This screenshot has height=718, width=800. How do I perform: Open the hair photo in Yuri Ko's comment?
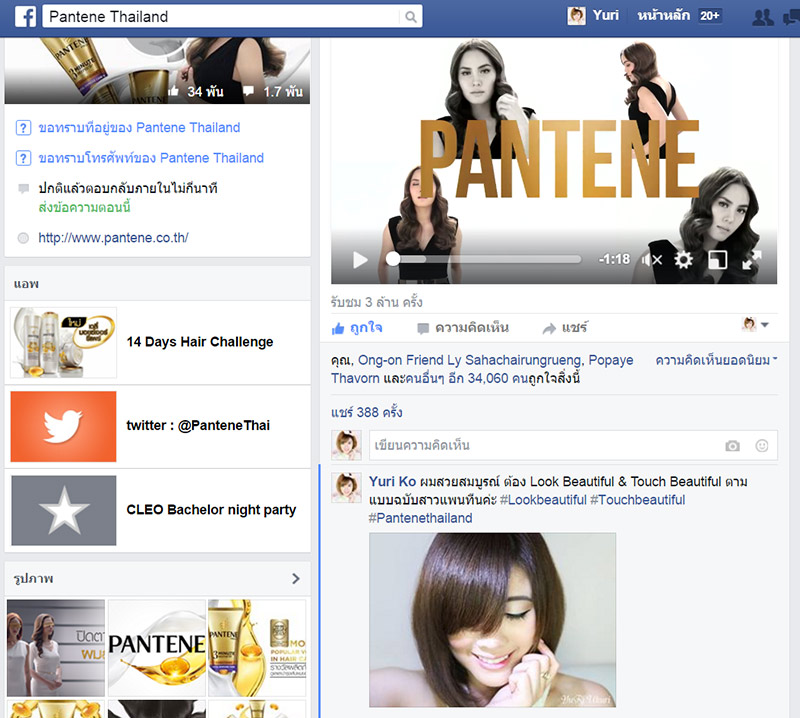click(492, 620)
